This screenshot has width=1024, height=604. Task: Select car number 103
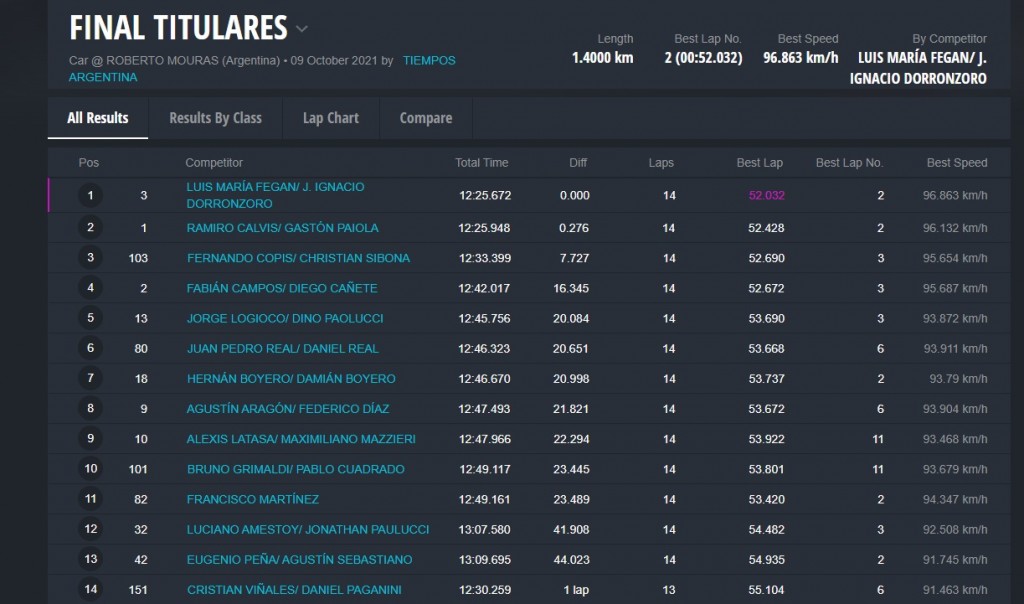click(138, 258)
